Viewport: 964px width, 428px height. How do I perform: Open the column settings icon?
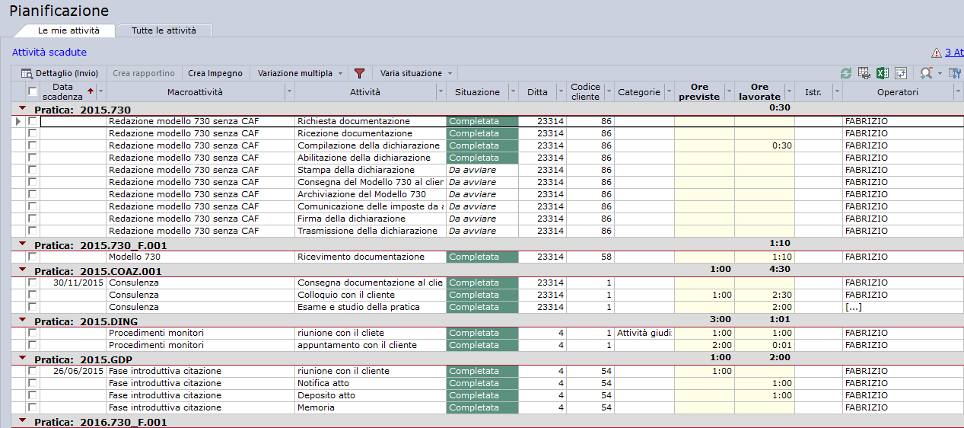pyautogui.click(x=955, y=73)
